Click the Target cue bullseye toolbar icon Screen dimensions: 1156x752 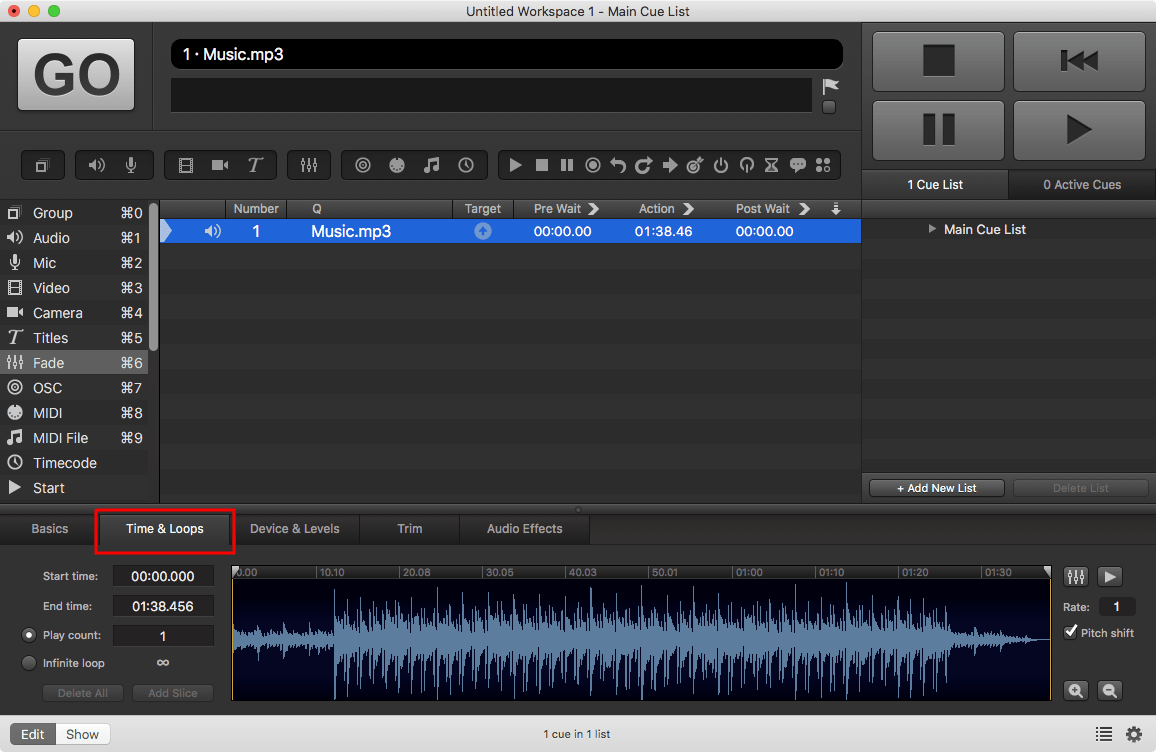pyautogui.click(x=694, y=165)
